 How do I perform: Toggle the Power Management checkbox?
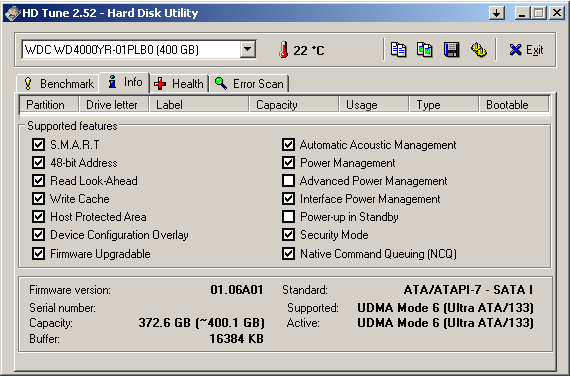click(288, 163)
